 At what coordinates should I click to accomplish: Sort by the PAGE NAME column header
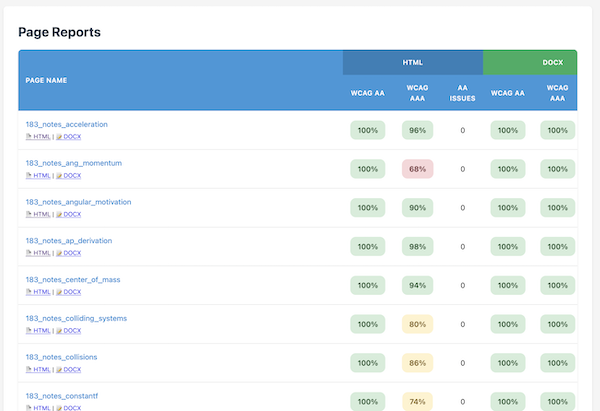[47, 79]
